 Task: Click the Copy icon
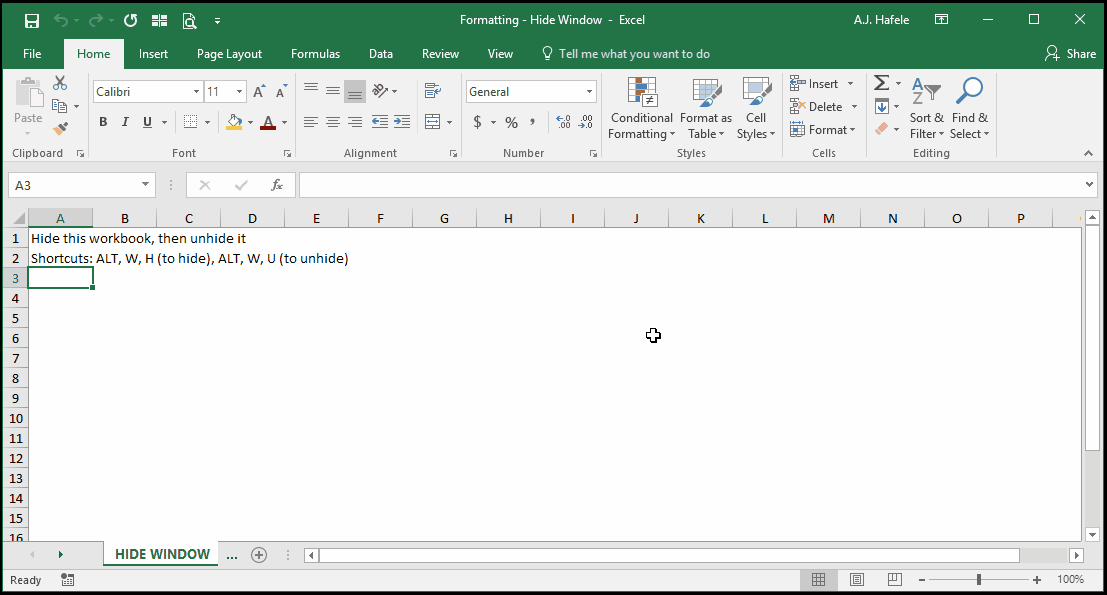pyautogui.click(x=60, y=106)
